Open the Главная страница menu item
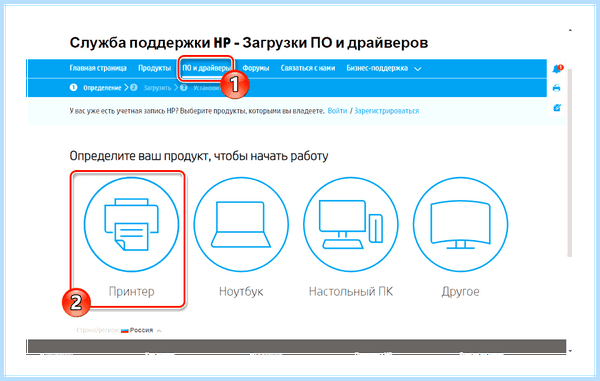 [x=98, y=68]
